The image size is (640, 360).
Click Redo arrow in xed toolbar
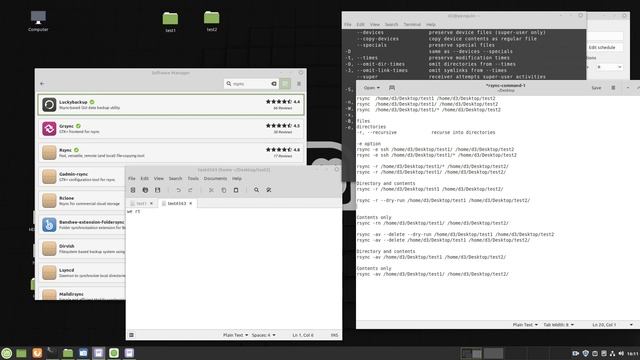pyautogui.click(x=190, y=190)
